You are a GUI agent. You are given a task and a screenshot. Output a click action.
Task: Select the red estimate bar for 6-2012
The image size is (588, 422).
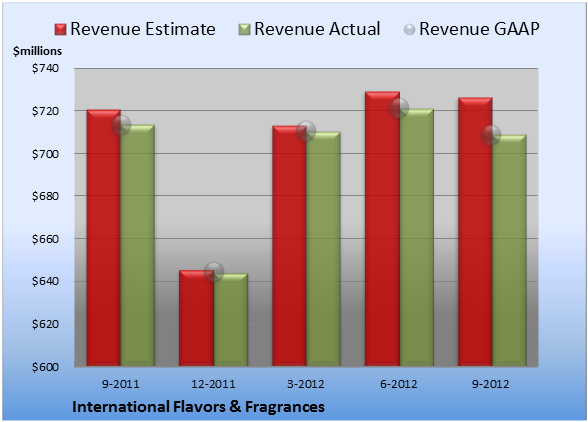pyautogui.click(x=382, y=229)
